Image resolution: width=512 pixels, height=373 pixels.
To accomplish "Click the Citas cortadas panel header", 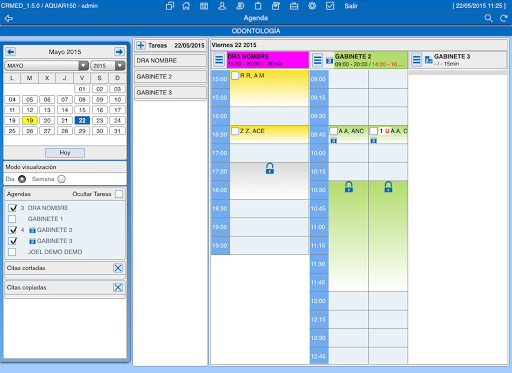I will (65, 268).
